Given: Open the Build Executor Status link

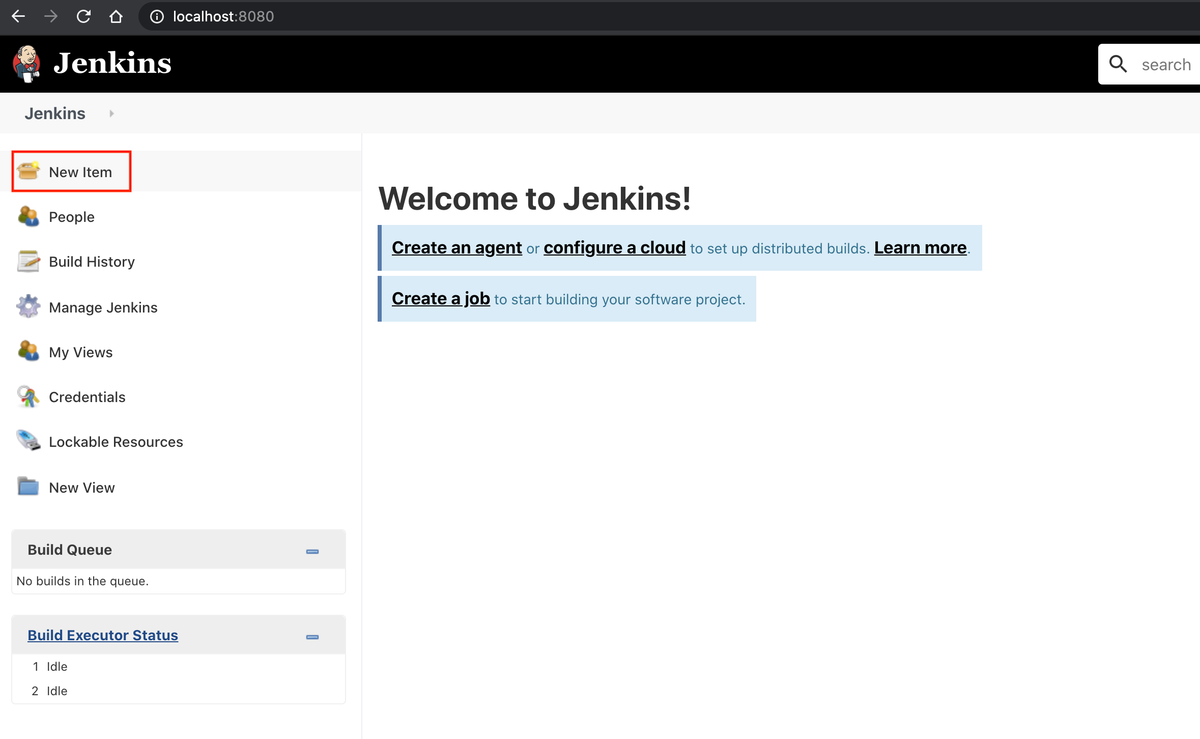Looking at the screenshot, I should point(103,635).
